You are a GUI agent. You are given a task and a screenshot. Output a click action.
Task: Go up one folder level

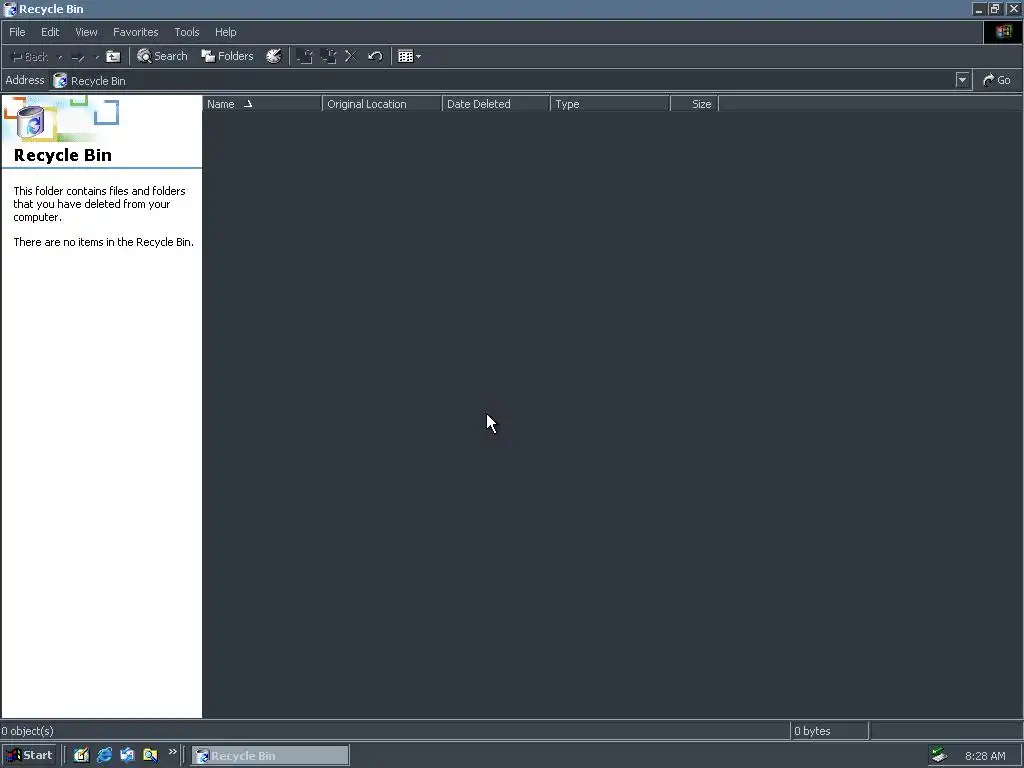tap(114, 57)
